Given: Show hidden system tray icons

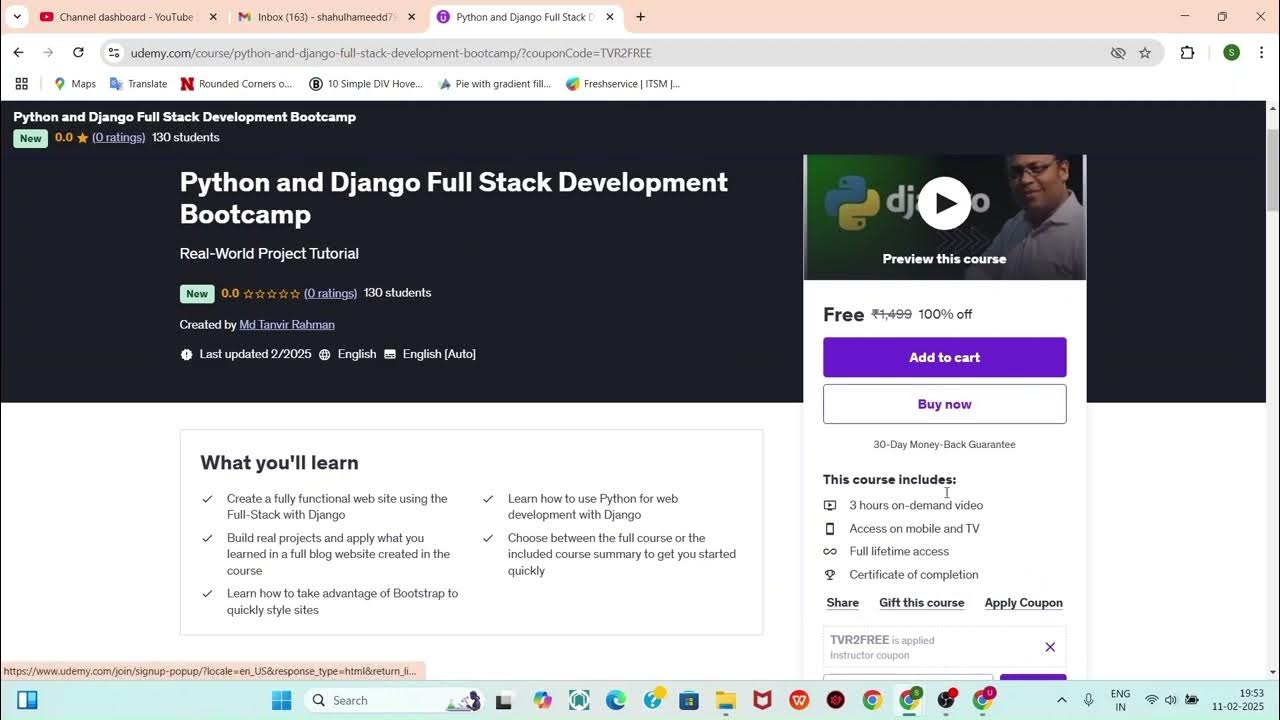Looking at the screenshot, I should (1061, 700).
